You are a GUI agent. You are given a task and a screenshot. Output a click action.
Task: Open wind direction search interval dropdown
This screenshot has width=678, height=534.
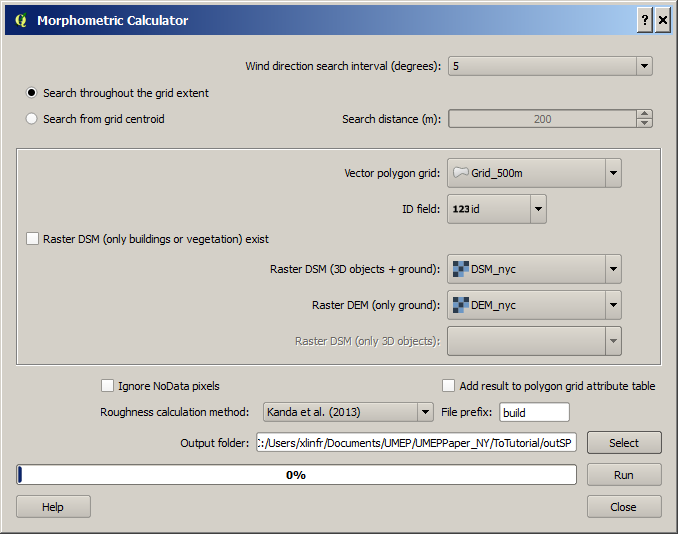coord(644,66)
